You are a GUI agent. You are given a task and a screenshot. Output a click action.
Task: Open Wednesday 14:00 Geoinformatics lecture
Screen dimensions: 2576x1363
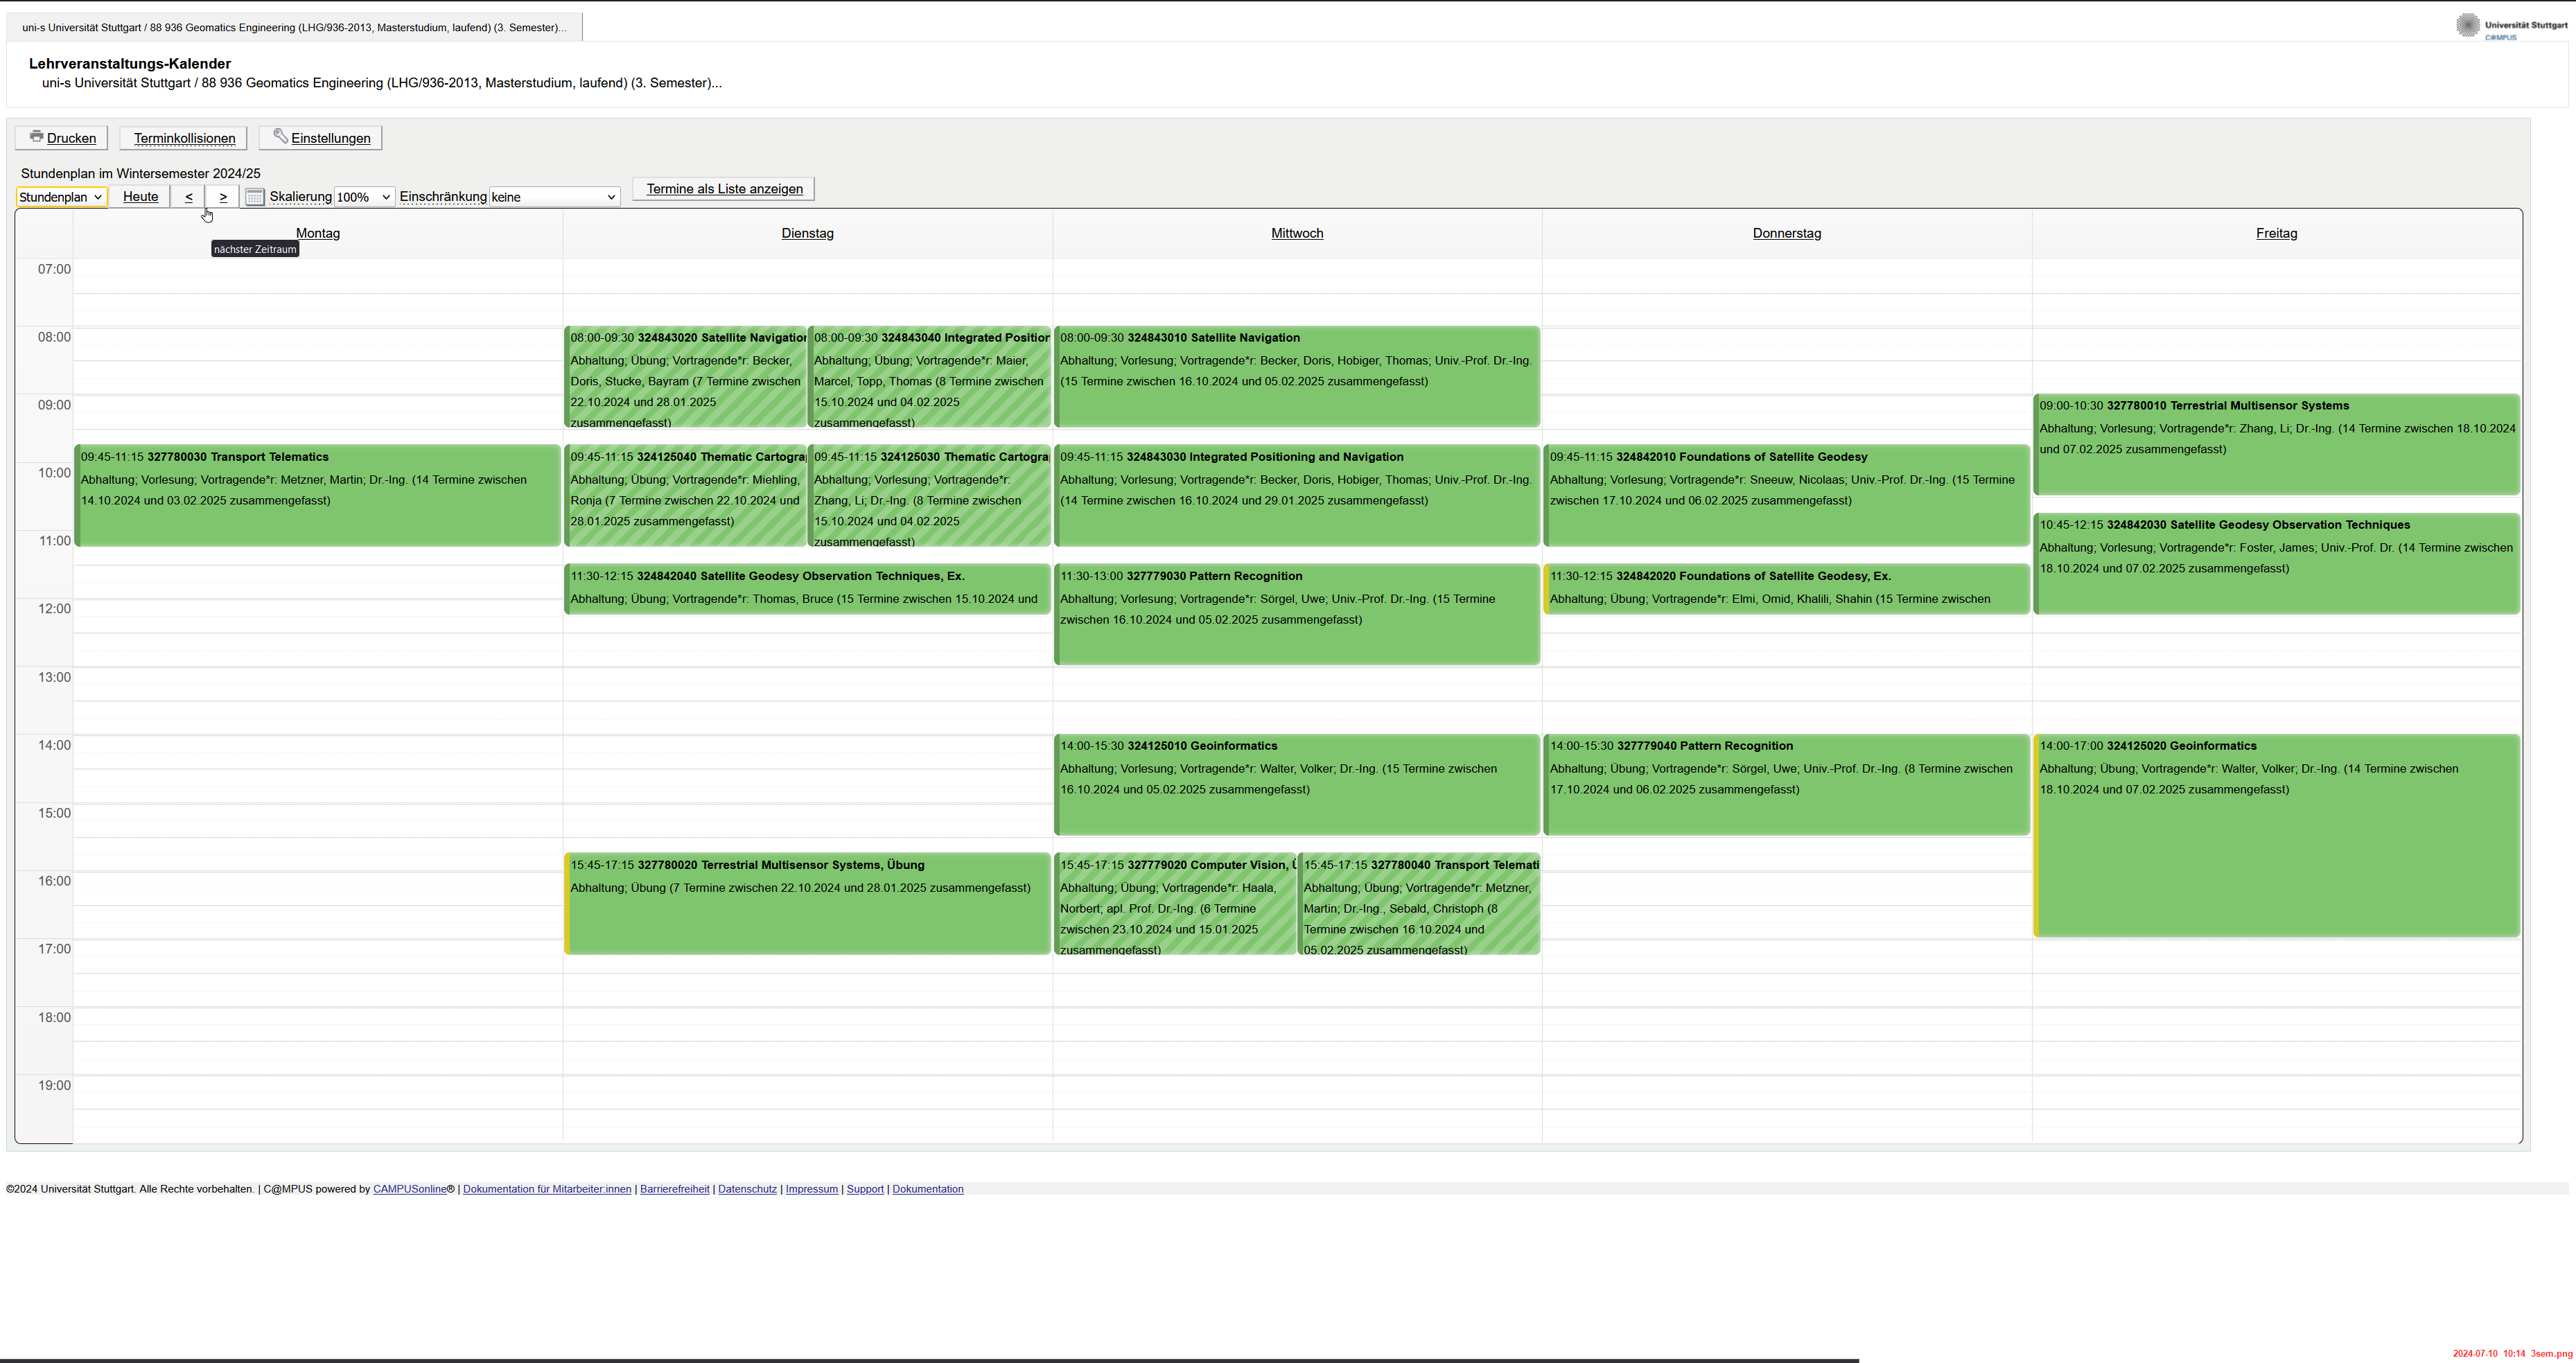click(1297, 784)
